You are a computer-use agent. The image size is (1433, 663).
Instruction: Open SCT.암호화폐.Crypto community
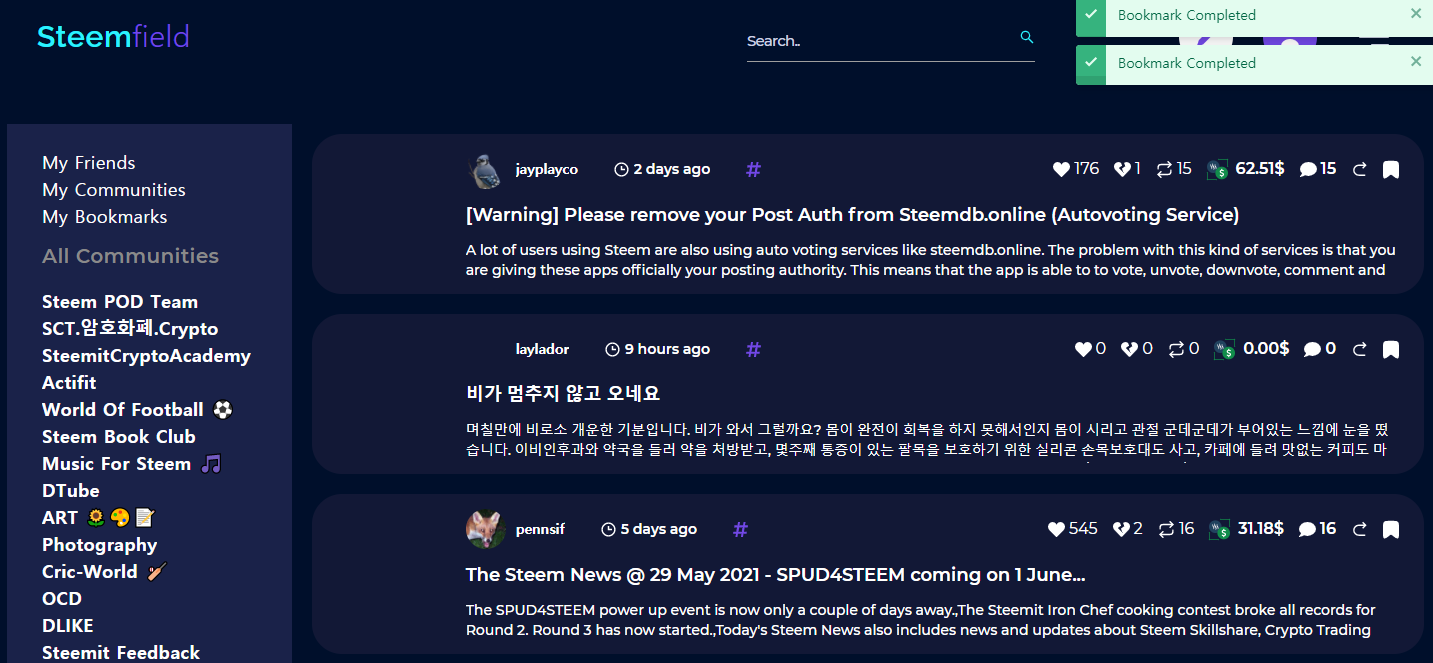[130, 329]
